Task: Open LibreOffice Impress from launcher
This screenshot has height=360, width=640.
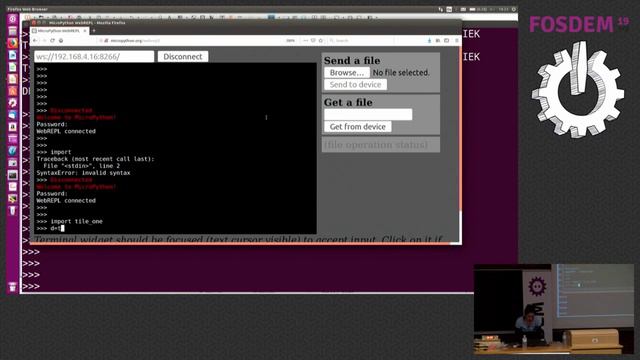Action: click(13, 79)
